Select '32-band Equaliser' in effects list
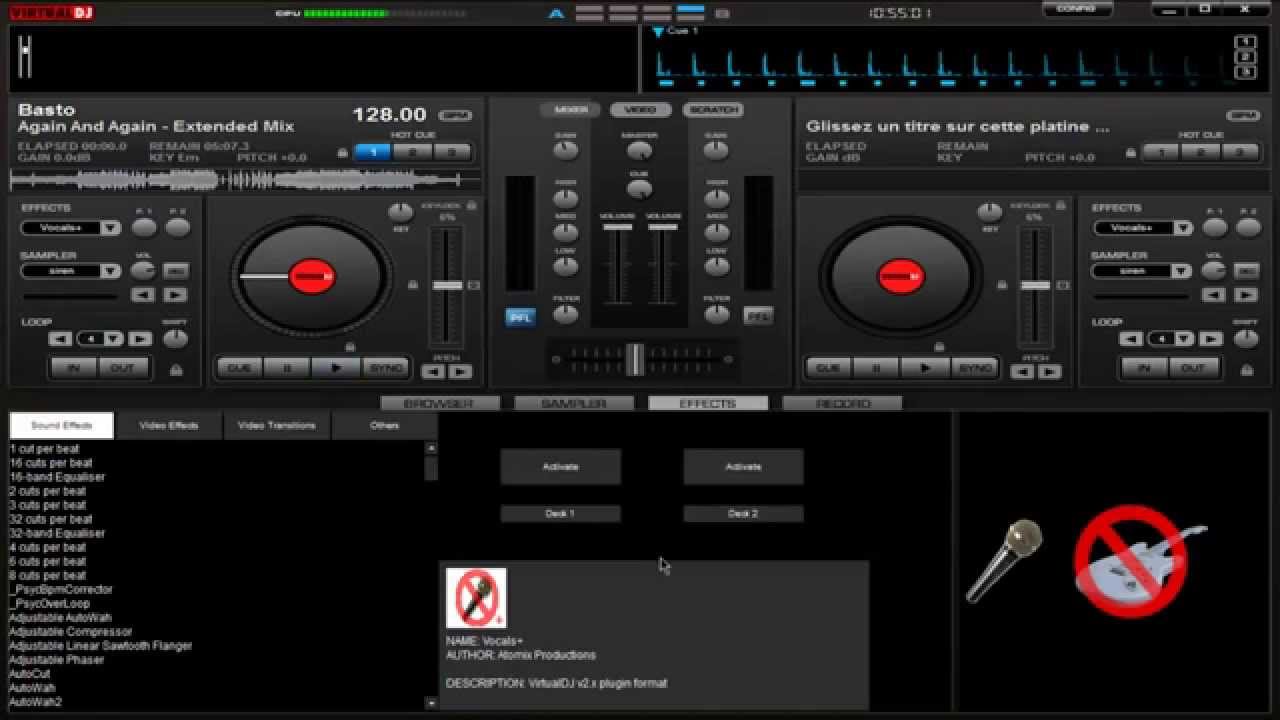Image resolution: width=1280 pixels, height=720 pixels. 57,533
